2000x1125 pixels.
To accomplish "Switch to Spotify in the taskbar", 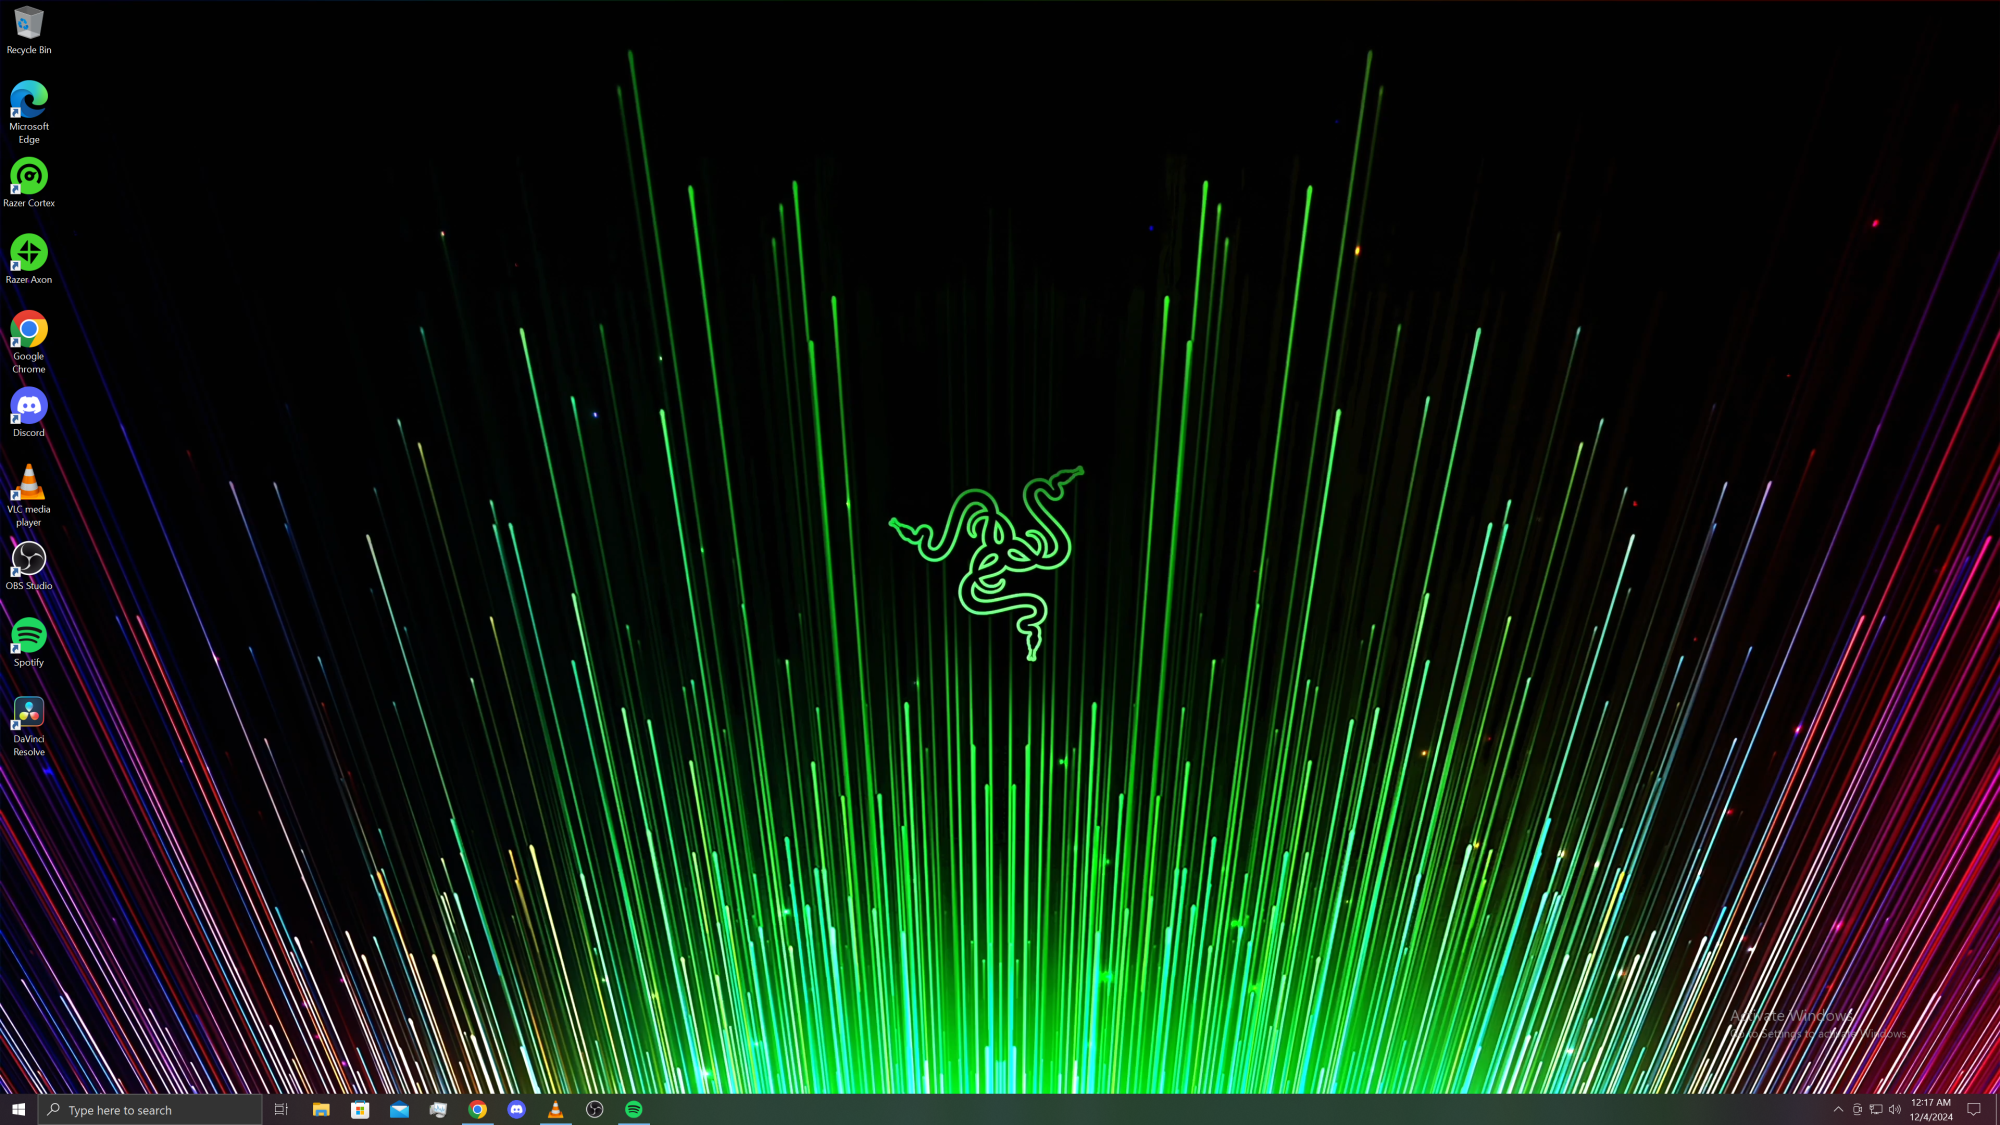I will click(x=634, y=1109).
